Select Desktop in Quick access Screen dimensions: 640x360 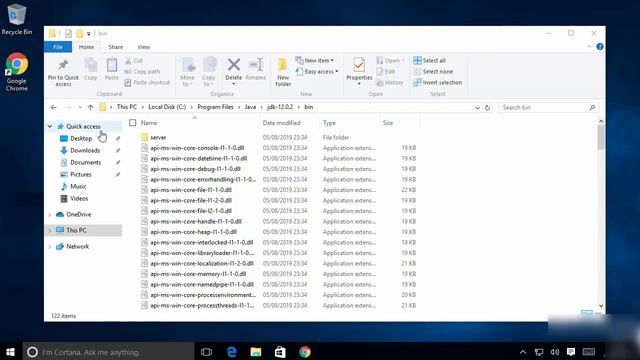tap(81, 138)
